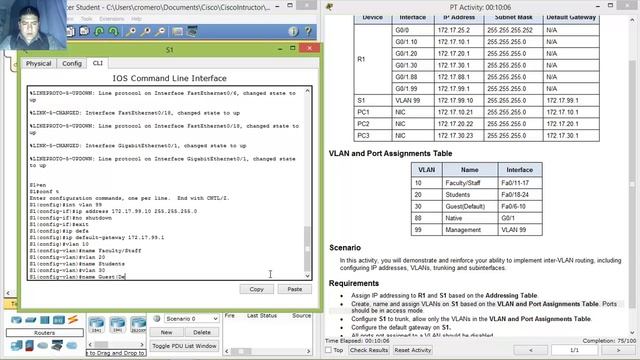The image size is (640, 360).
Task: Click the Delete scenario button
Action: point(202,332)
